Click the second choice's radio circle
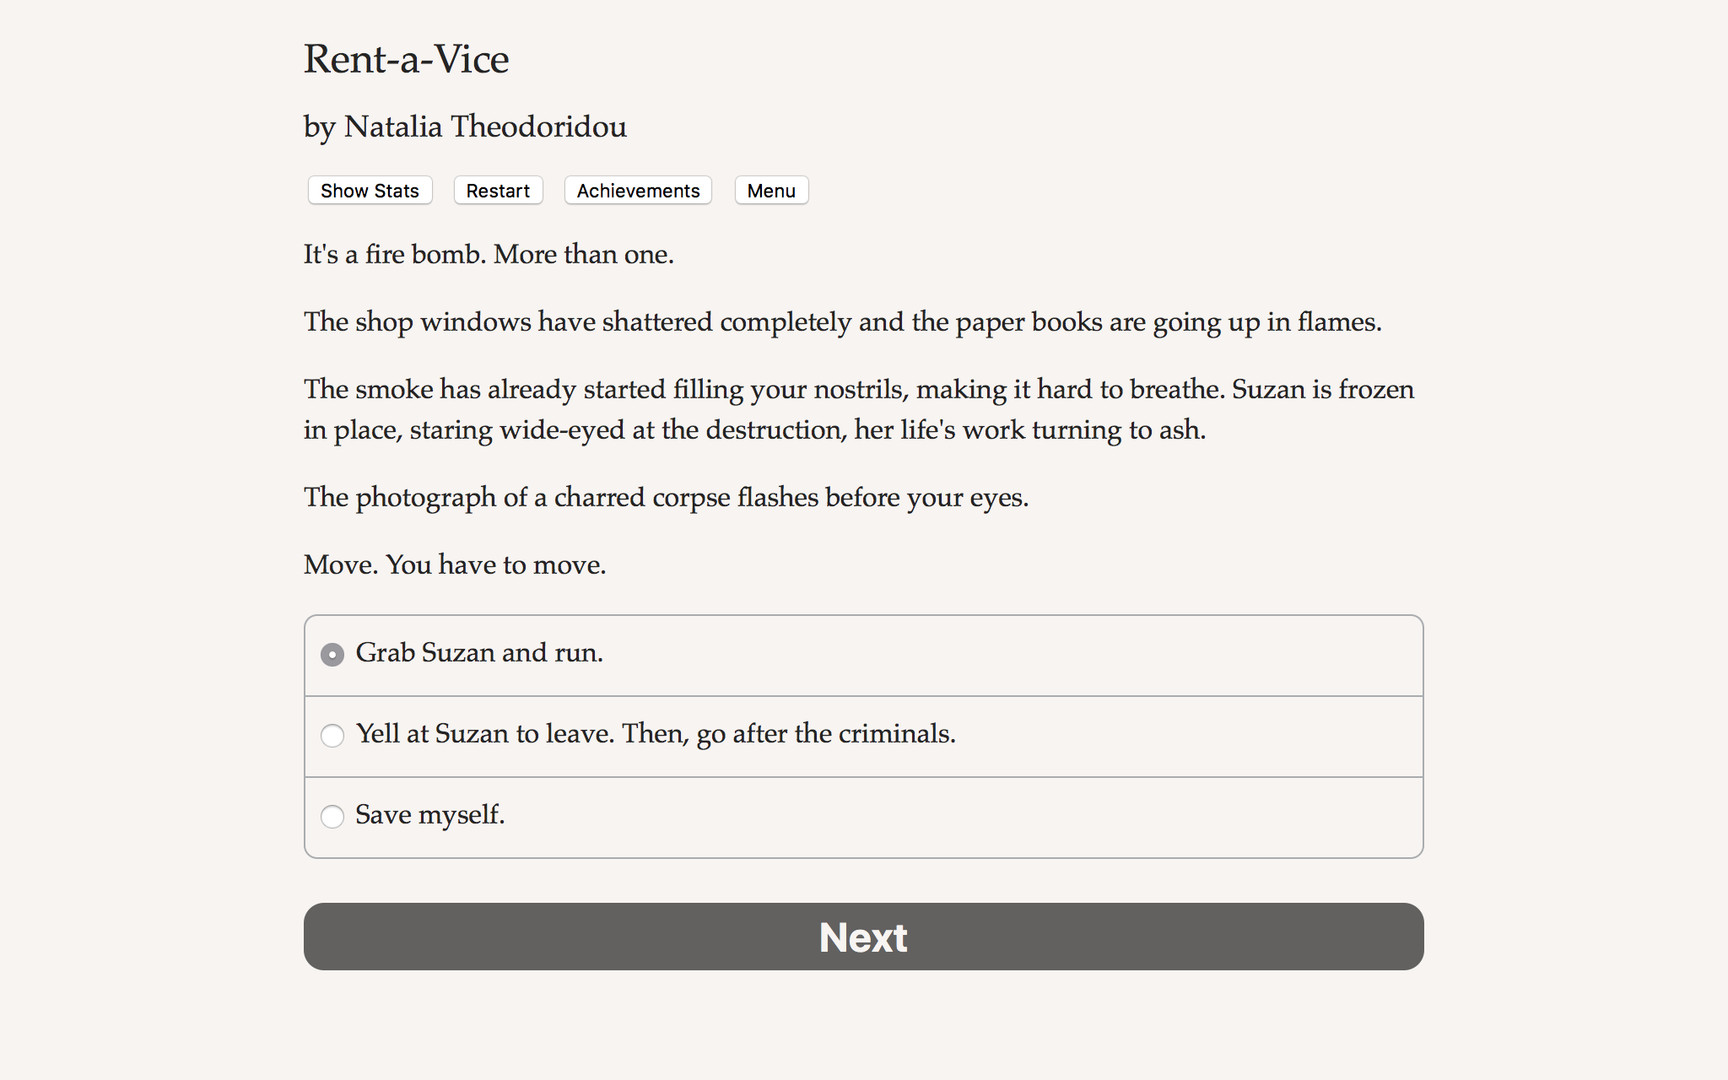The height and width of the screenshot is (1080, 1728). tap(332, 735)
